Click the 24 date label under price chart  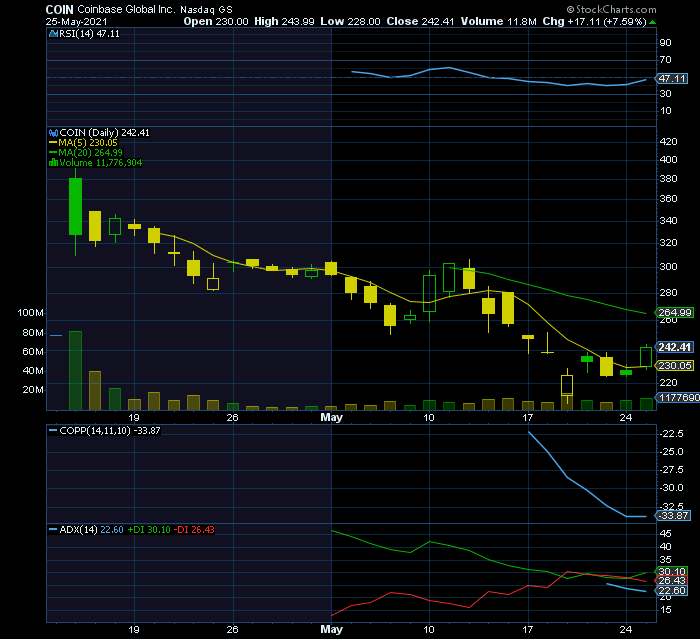(626, 417)
